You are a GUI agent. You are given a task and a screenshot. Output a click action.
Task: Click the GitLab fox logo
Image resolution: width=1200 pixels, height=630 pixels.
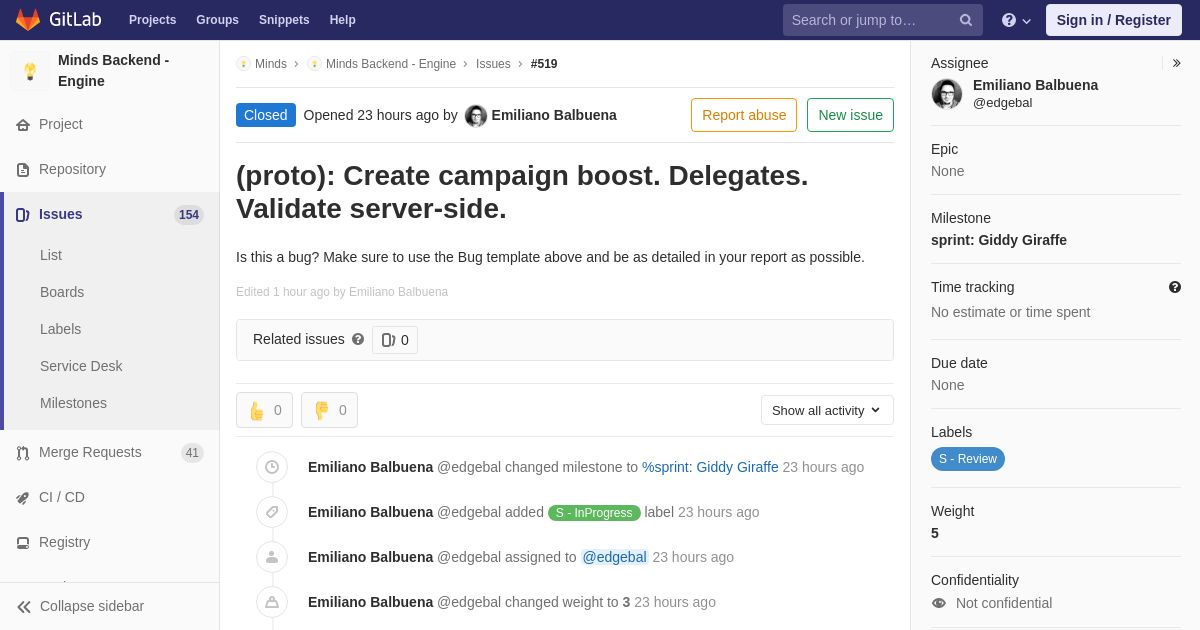(x=28, y=20)
